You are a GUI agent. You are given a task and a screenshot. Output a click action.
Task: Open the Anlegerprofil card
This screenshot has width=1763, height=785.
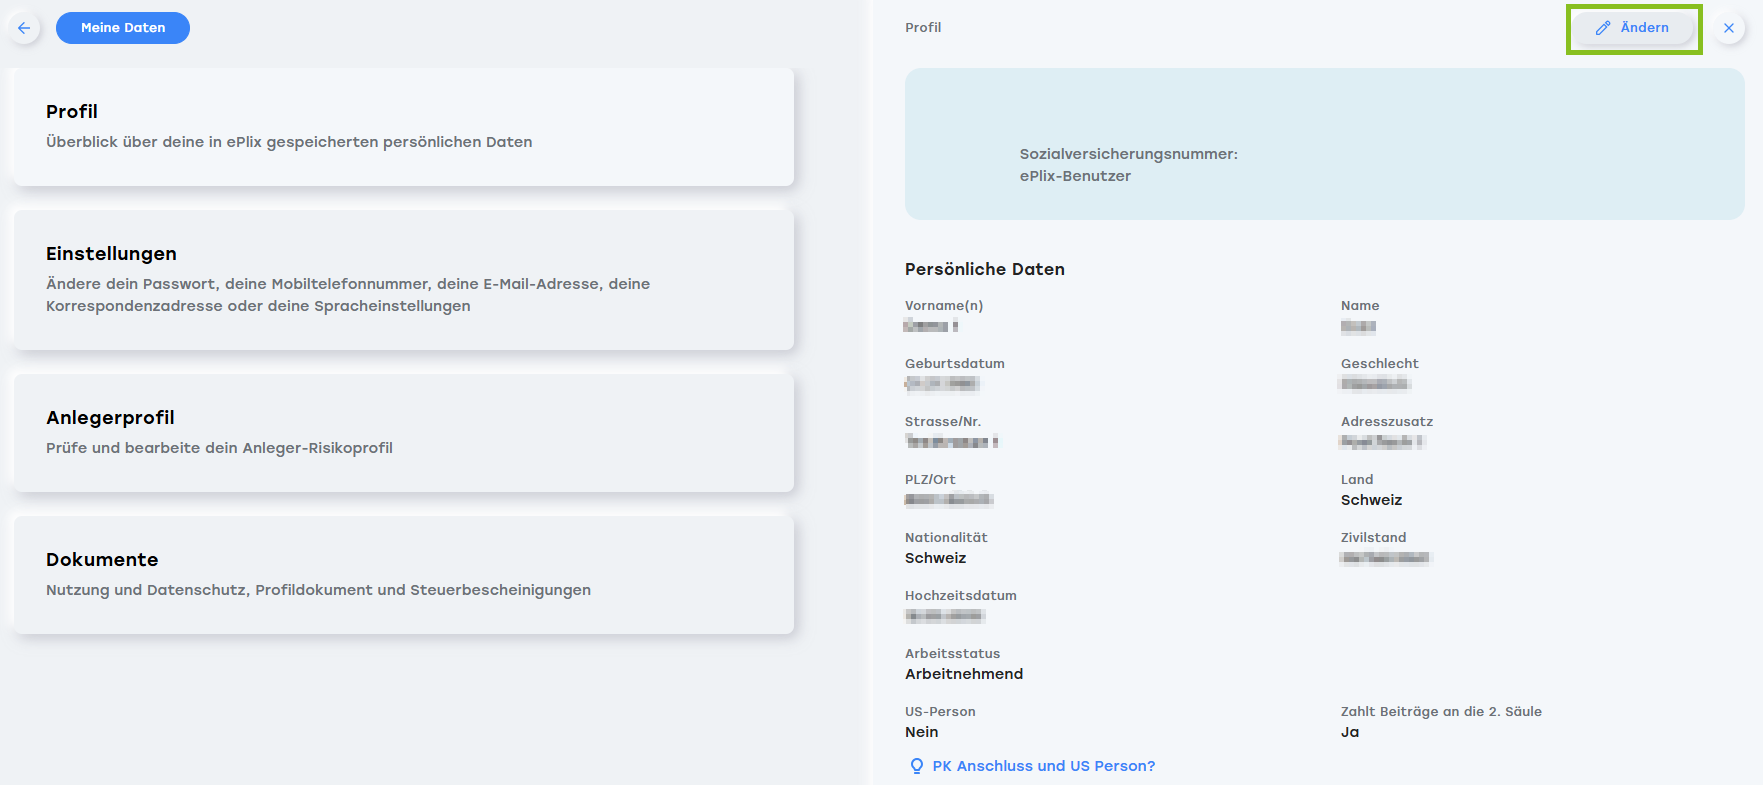pyautogui.click(x=404, y=433)
